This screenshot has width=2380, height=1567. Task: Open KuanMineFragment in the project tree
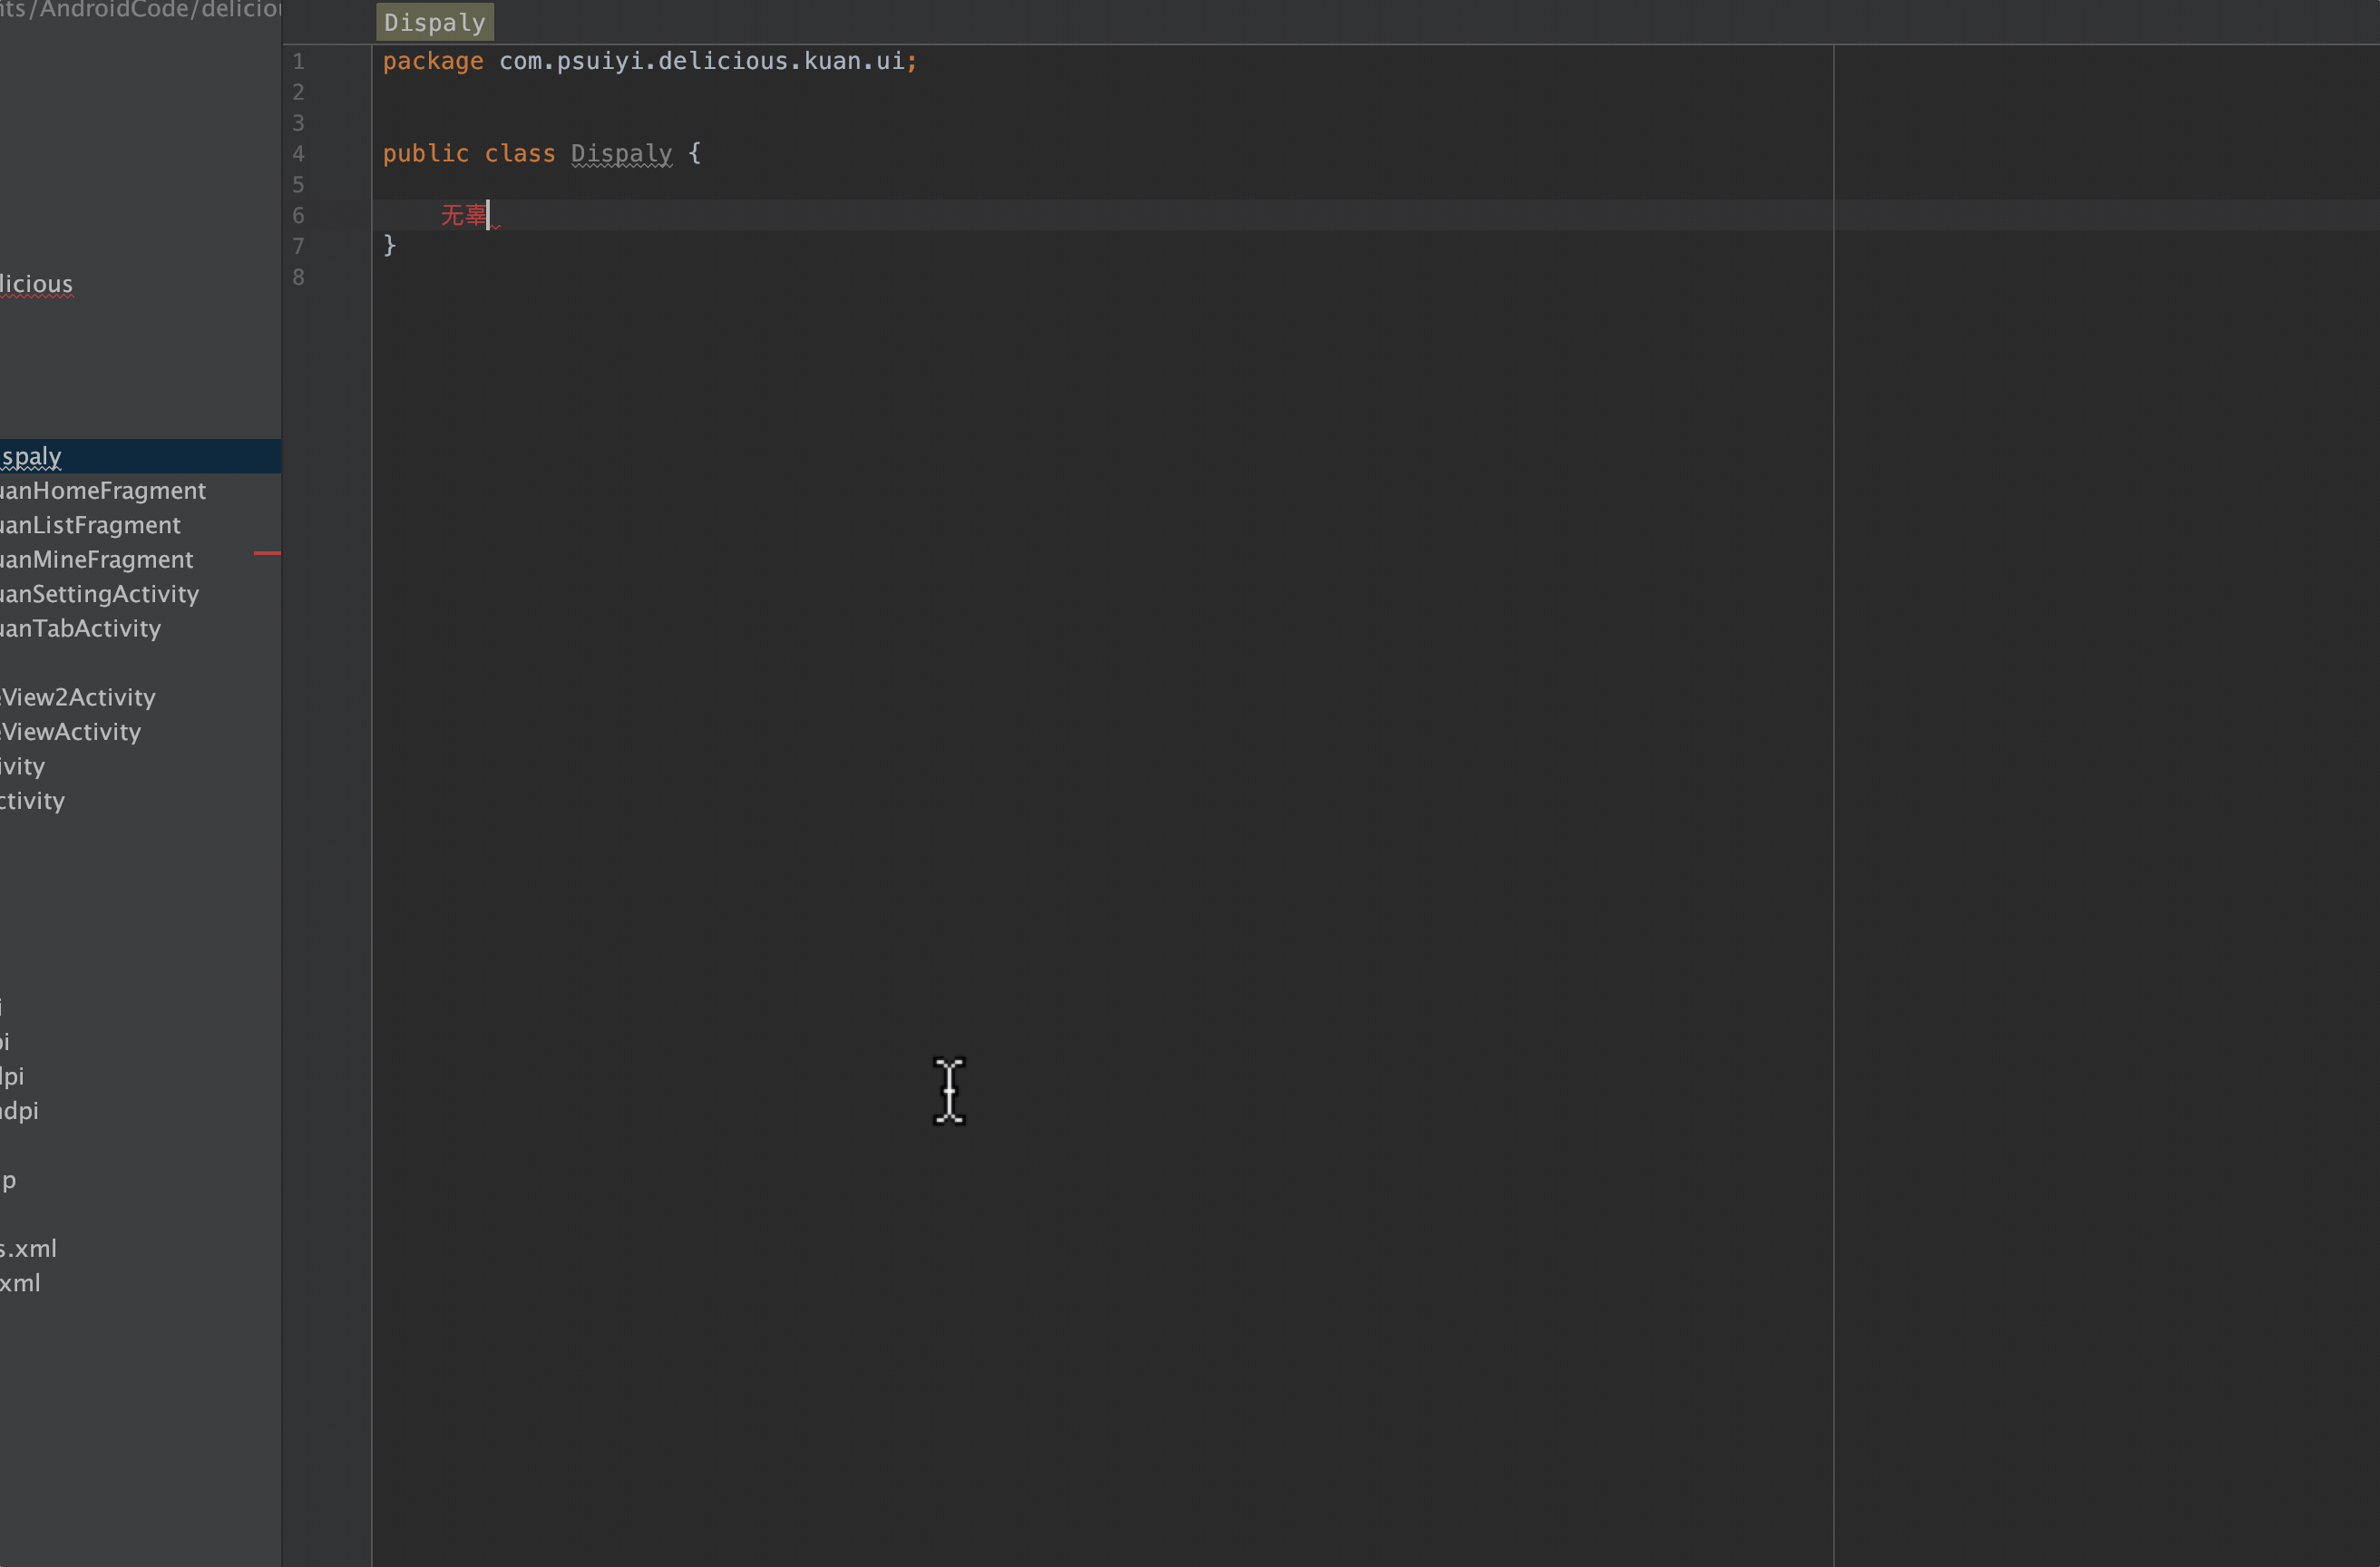tap(96, 559)
